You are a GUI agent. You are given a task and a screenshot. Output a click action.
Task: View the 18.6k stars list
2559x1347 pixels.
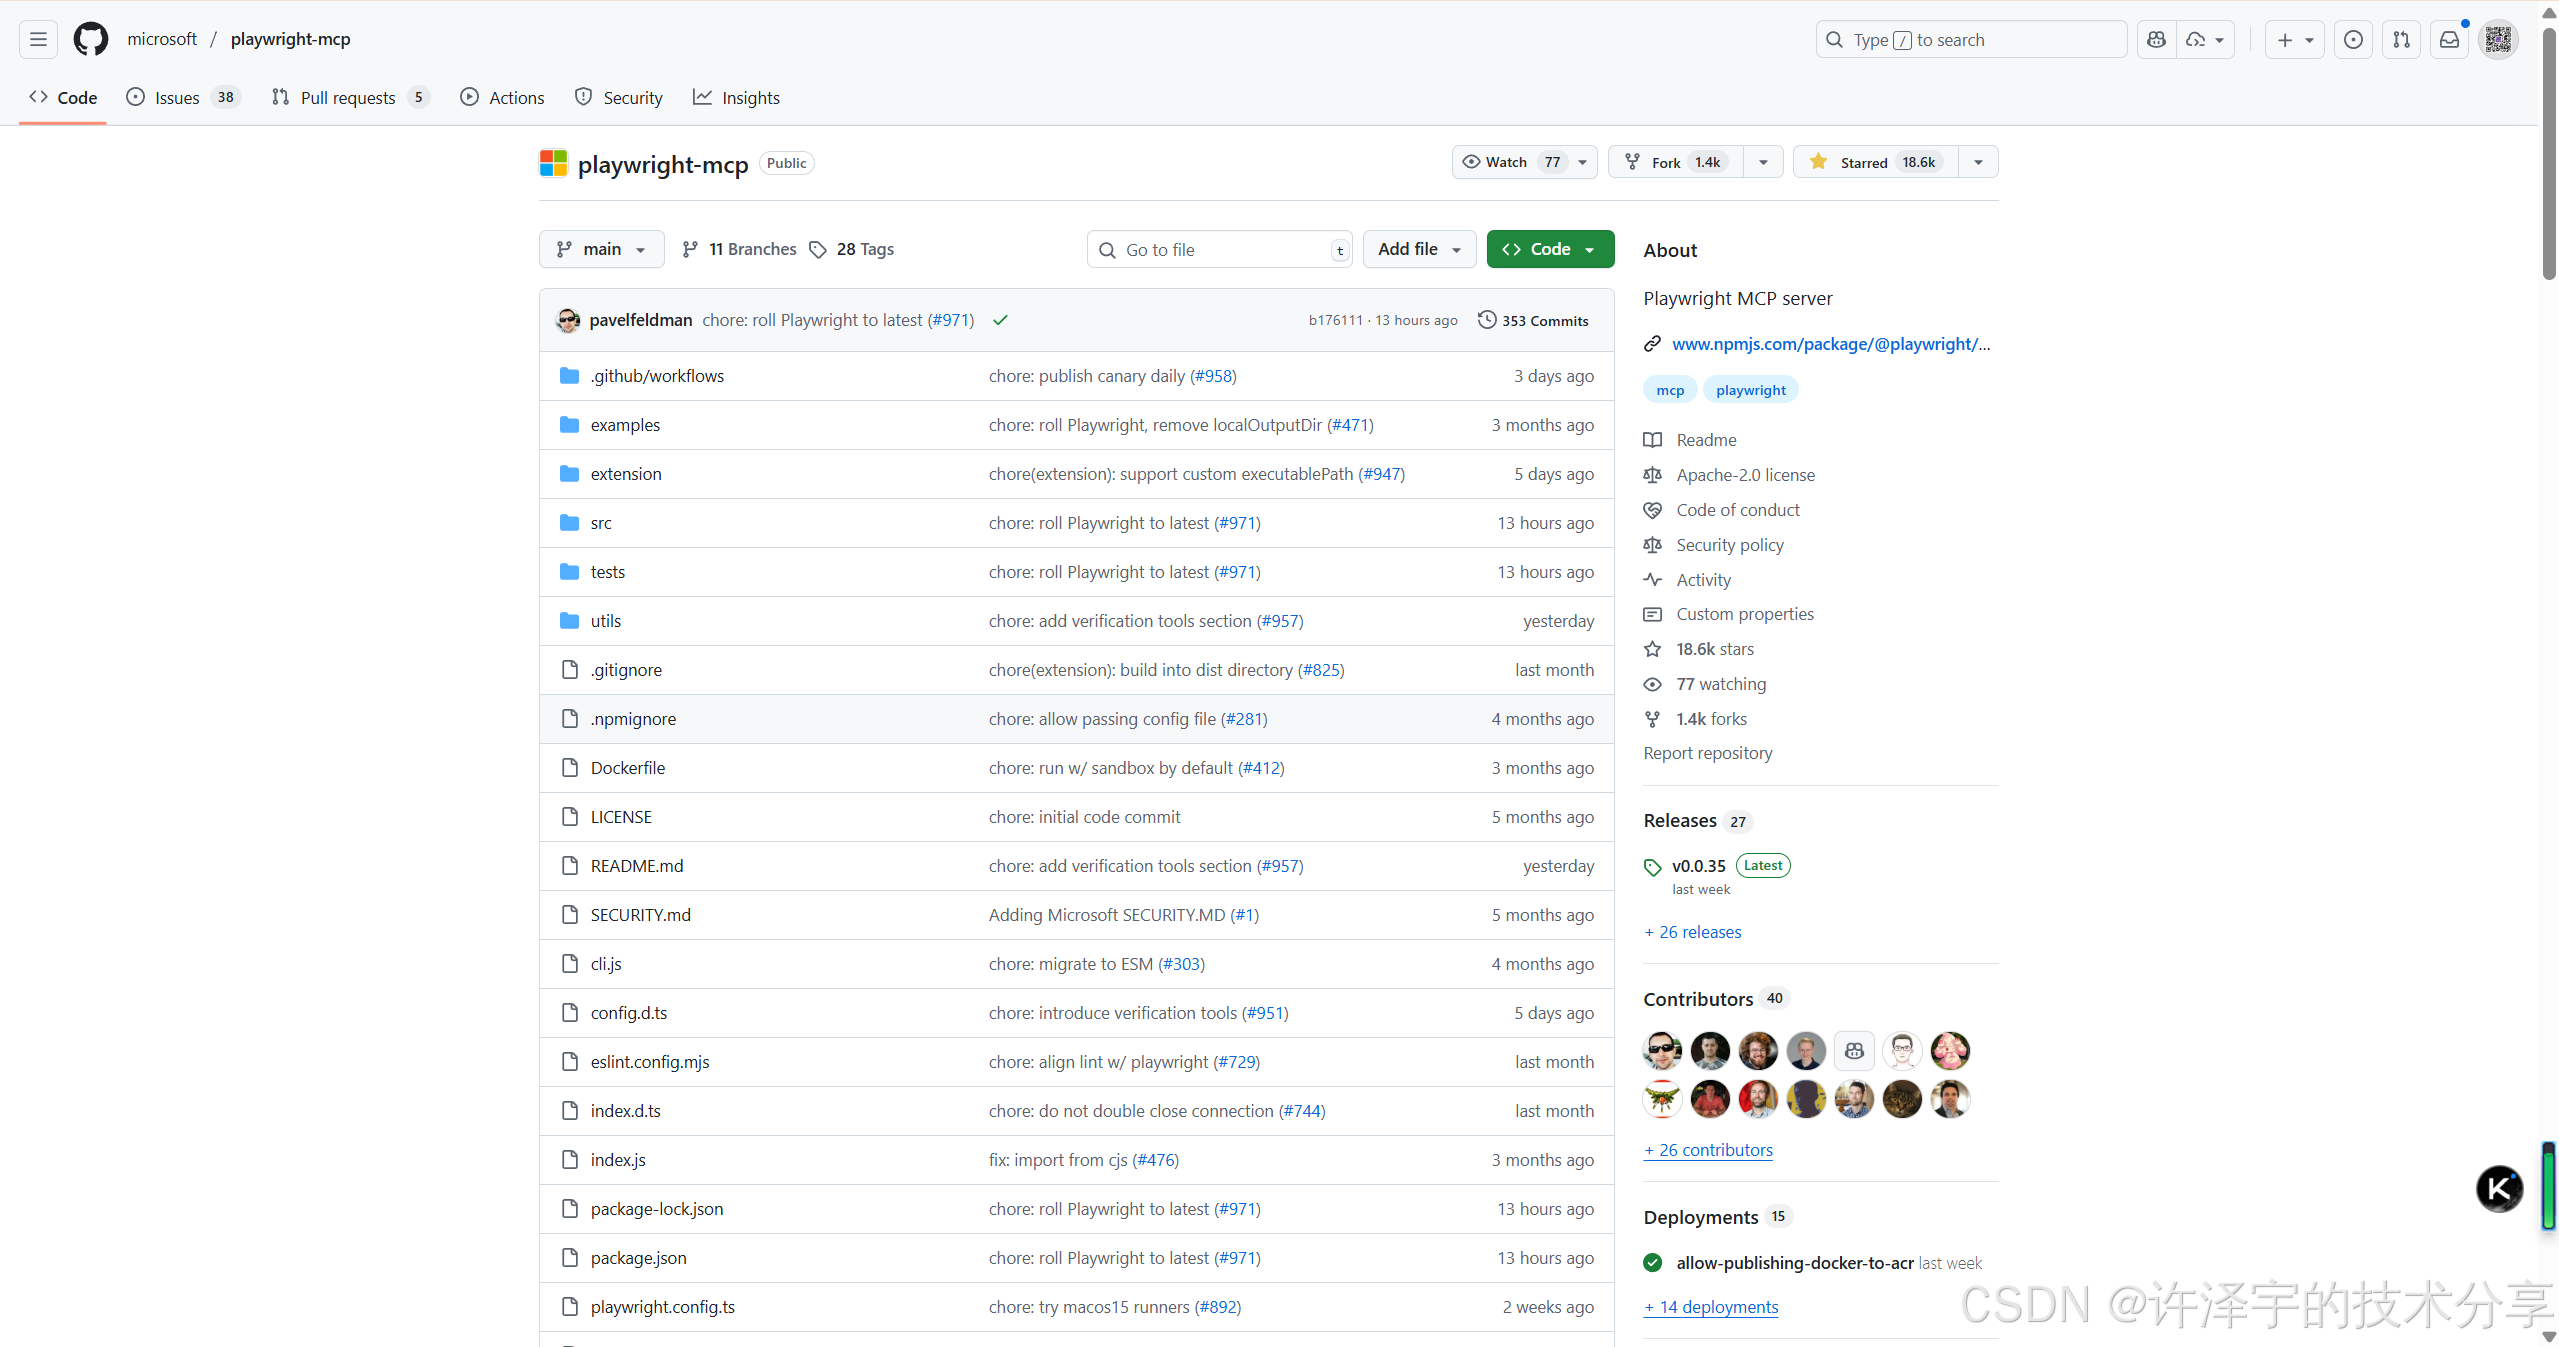coord(1715,649)
